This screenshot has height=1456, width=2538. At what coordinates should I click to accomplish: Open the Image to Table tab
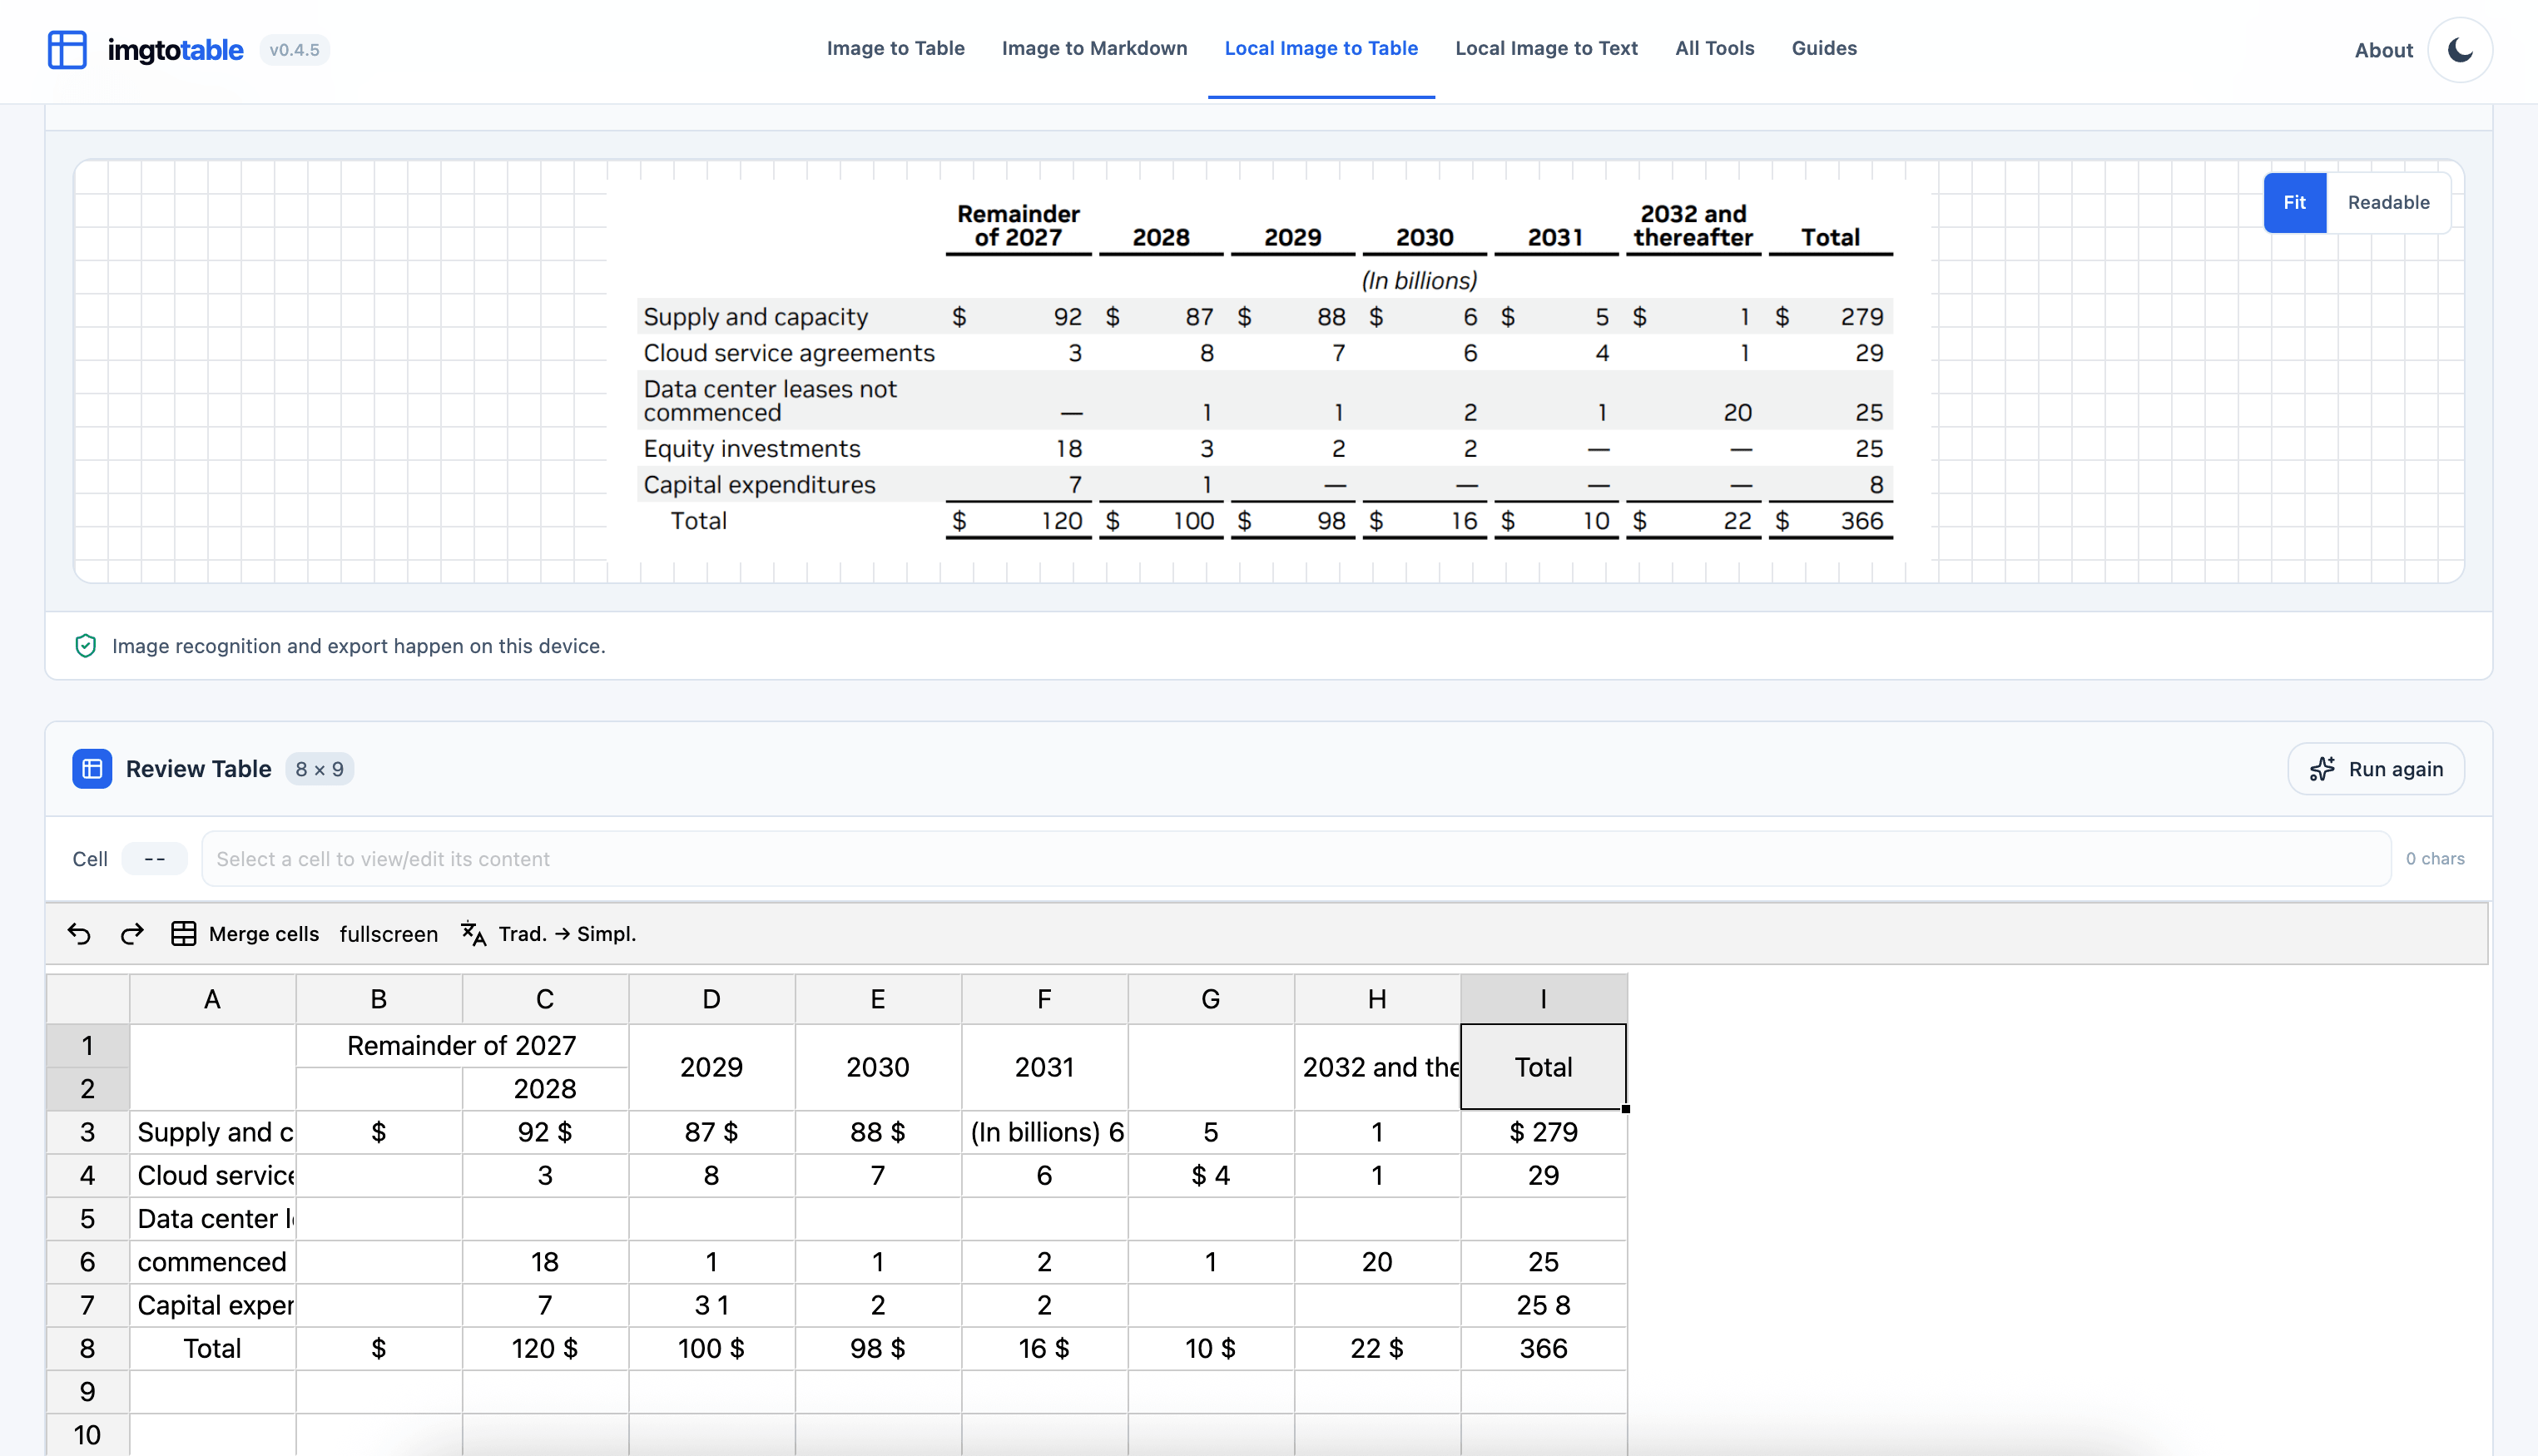click(895, 48)
